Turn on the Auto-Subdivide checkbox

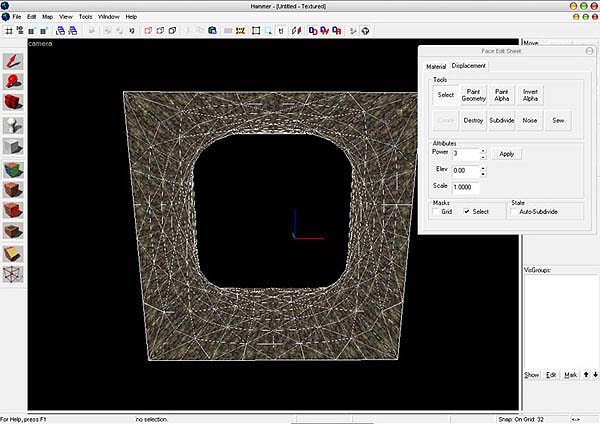(x=514, y=212)
